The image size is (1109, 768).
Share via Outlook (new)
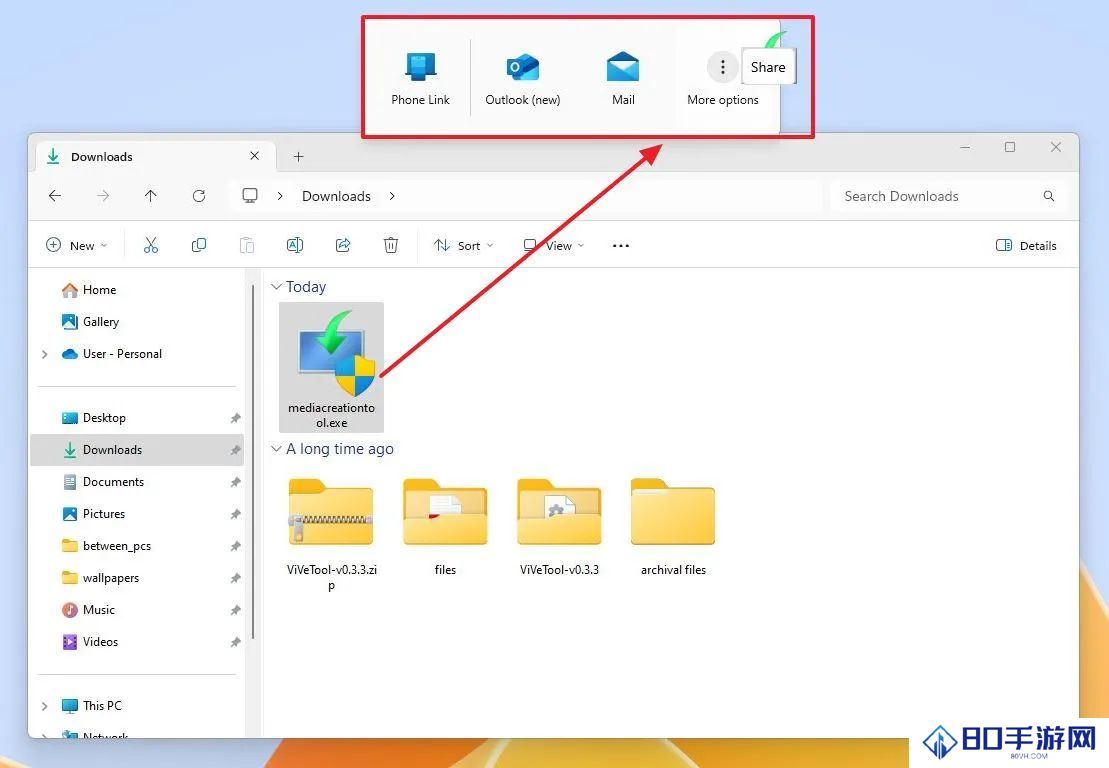[523, 78]
